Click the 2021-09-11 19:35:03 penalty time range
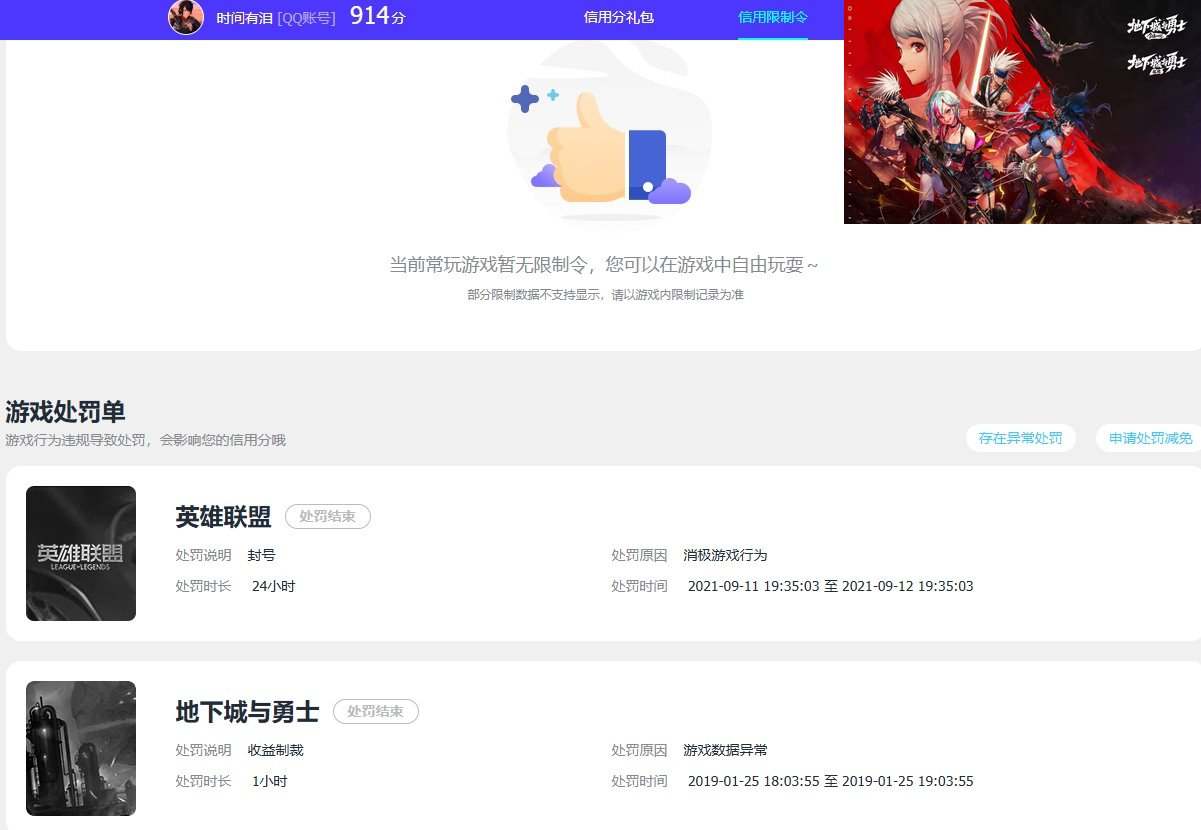The width and height of the screenshot is (1201, 830). 831,586
